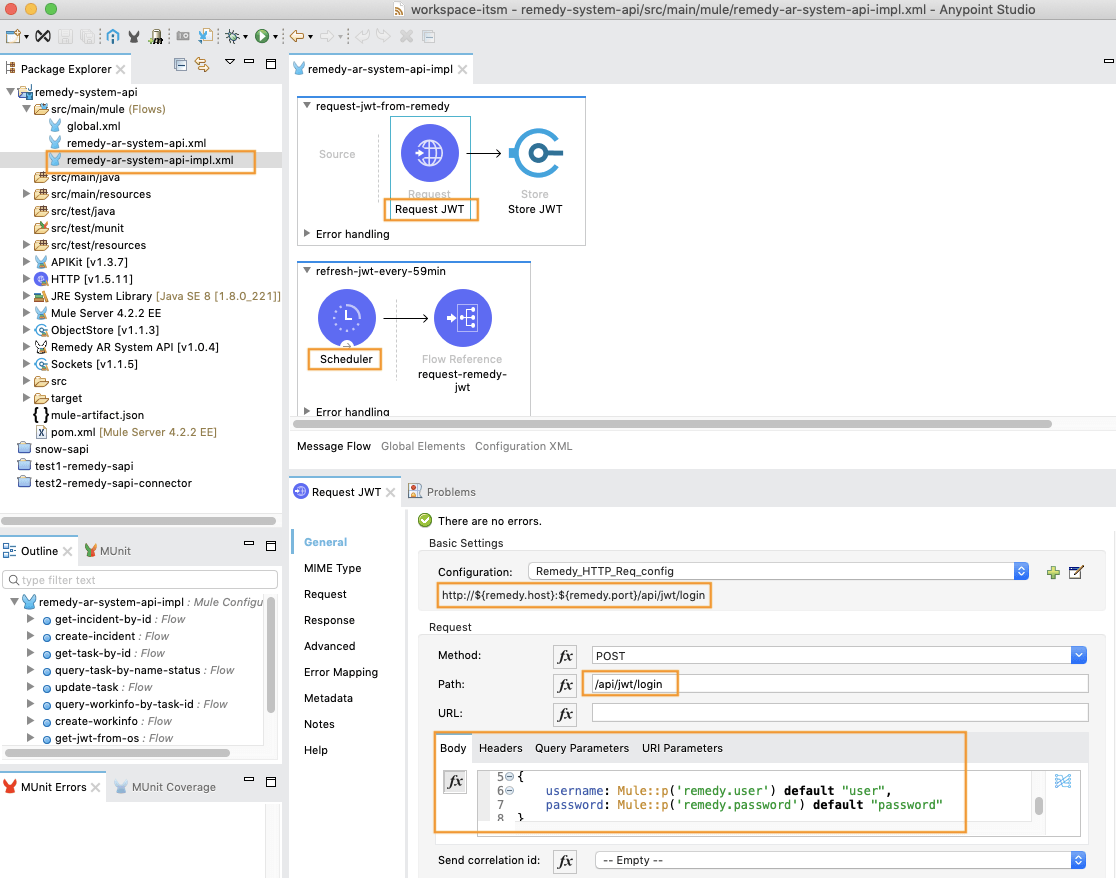The width and height of the screenshot is (1116, 878).
Task: Select the Flow Reference component icon
Action: pyautogui.click(x=463, y=318)
